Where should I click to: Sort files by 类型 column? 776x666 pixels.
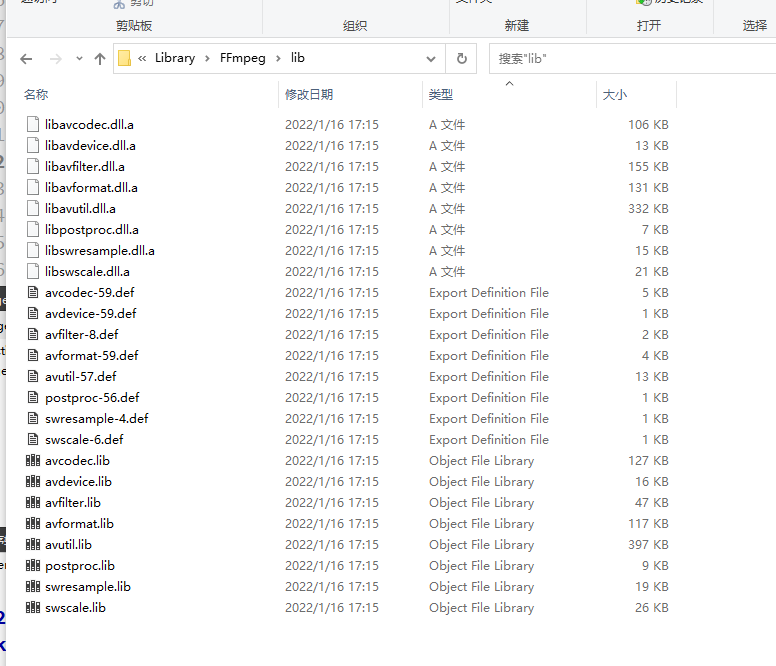point(440,95)
